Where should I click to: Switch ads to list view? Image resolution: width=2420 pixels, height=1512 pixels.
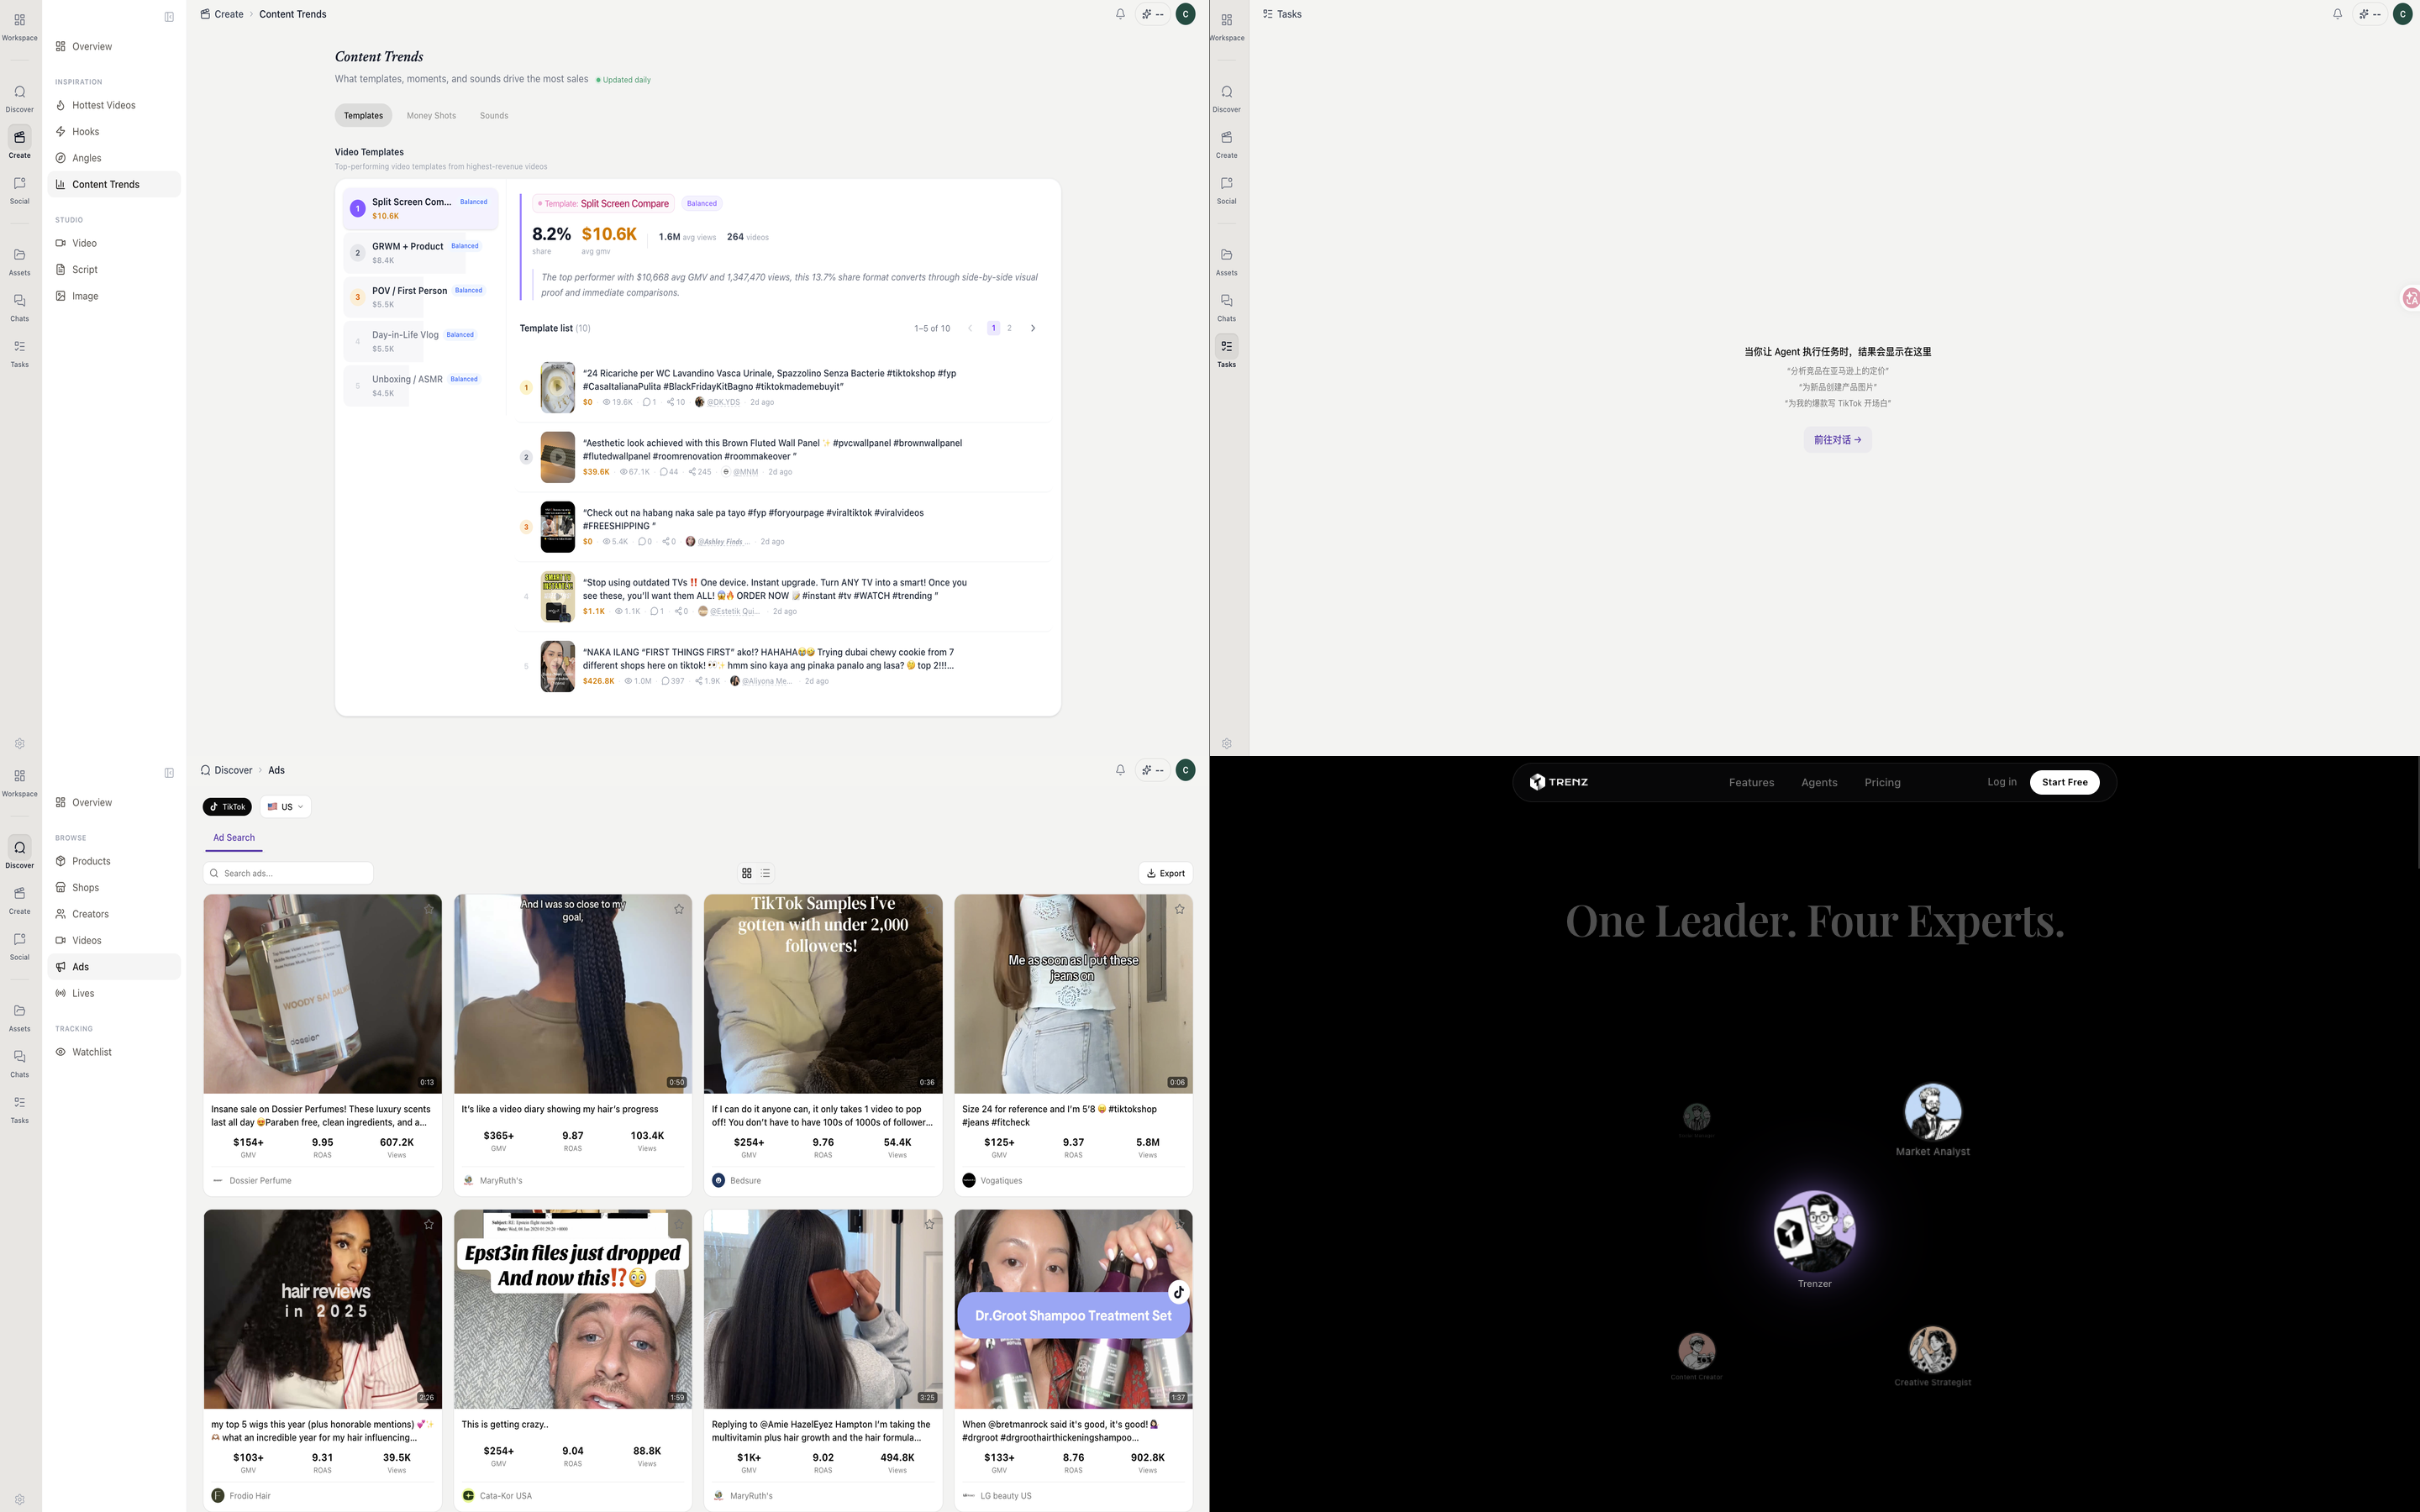point(766,873)
